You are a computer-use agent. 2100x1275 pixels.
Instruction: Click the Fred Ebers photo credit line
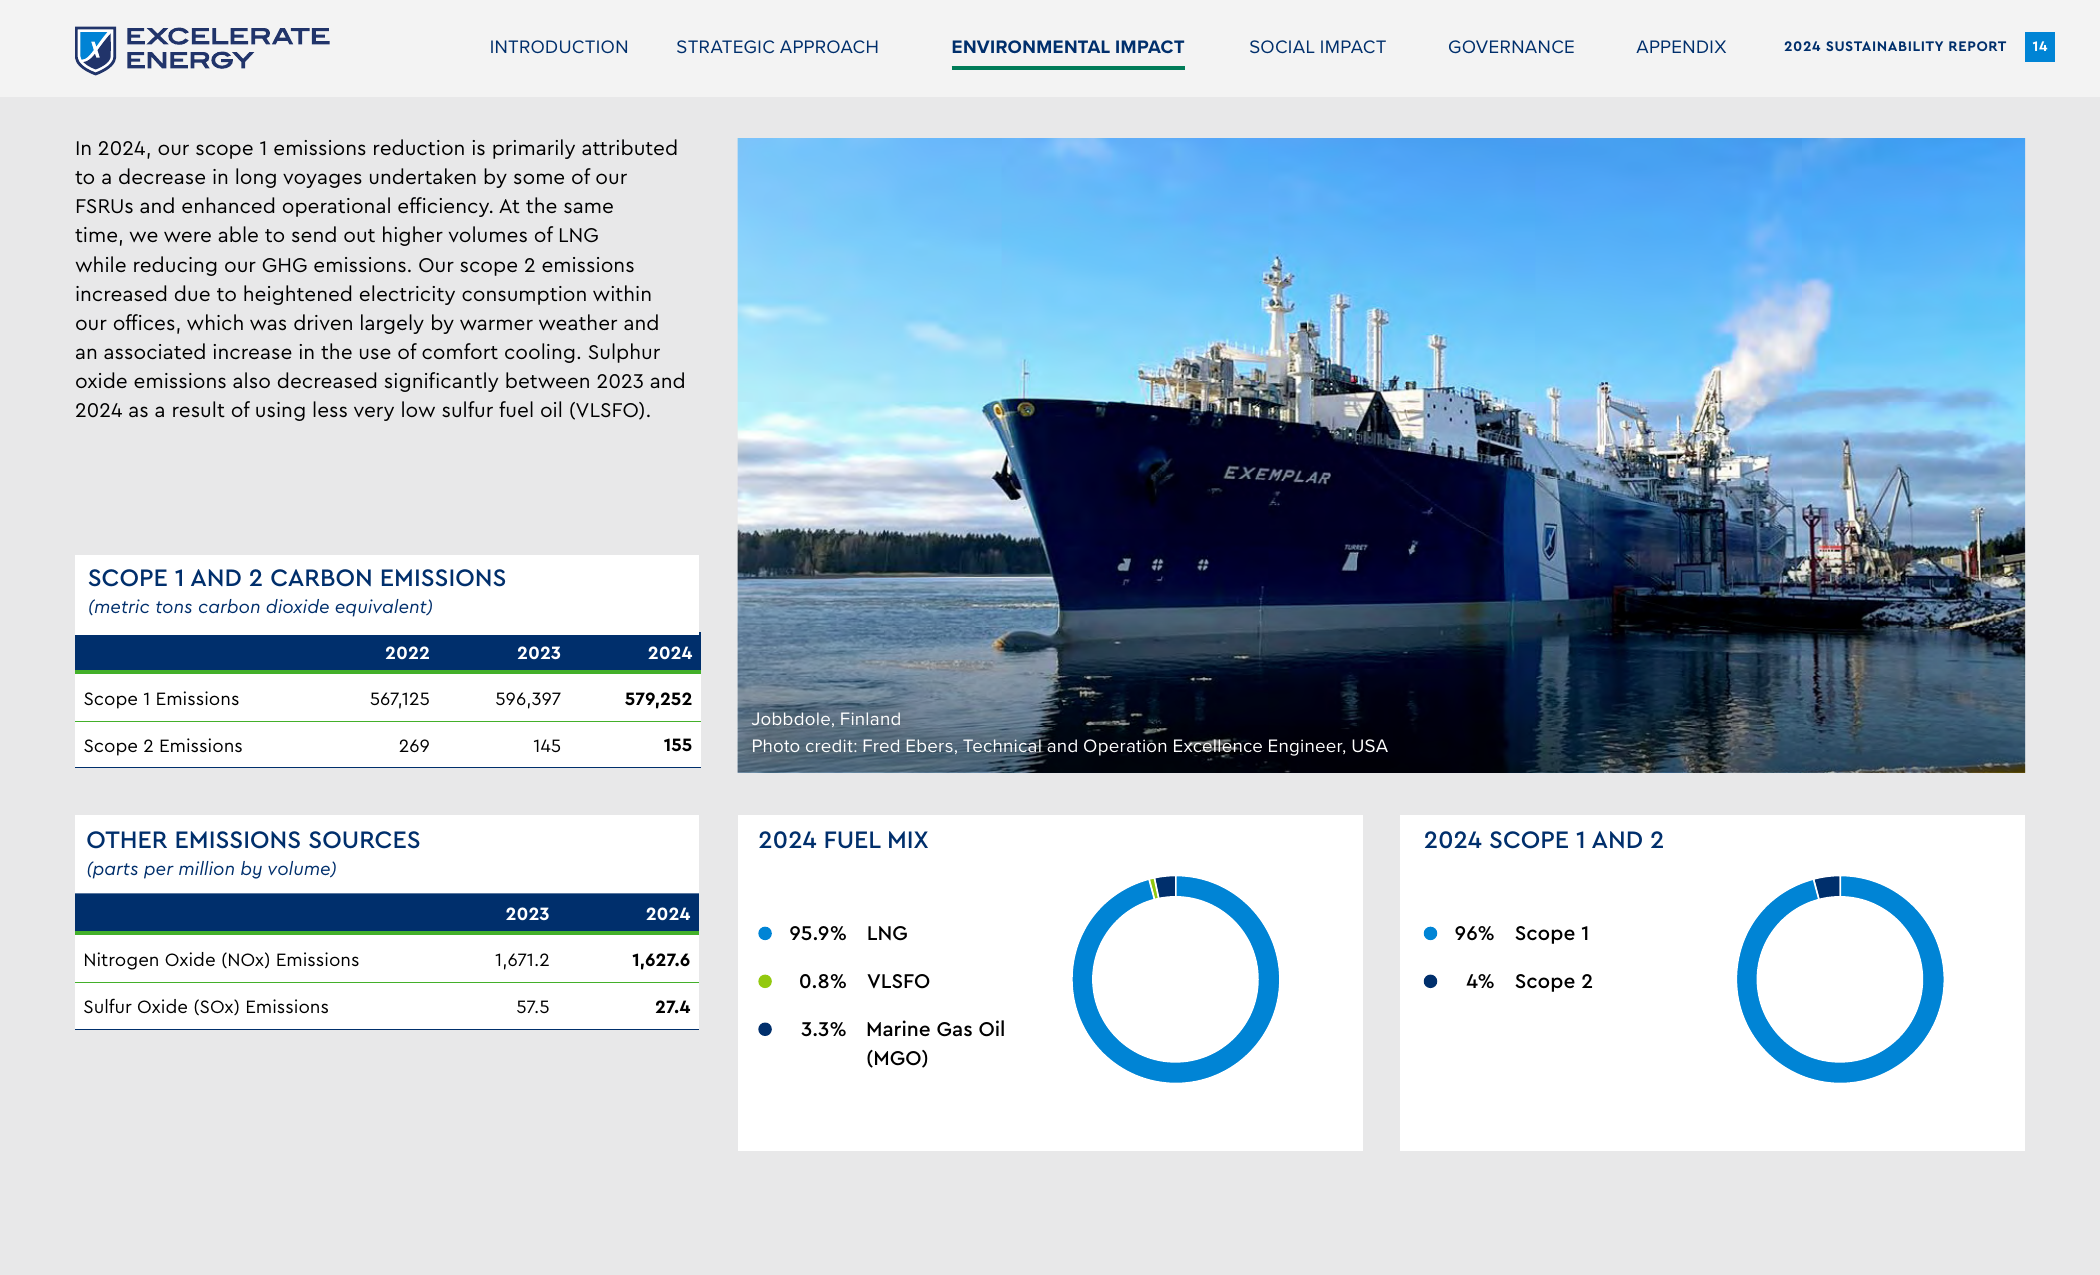pyautogui.click(x=1069, y=746)
